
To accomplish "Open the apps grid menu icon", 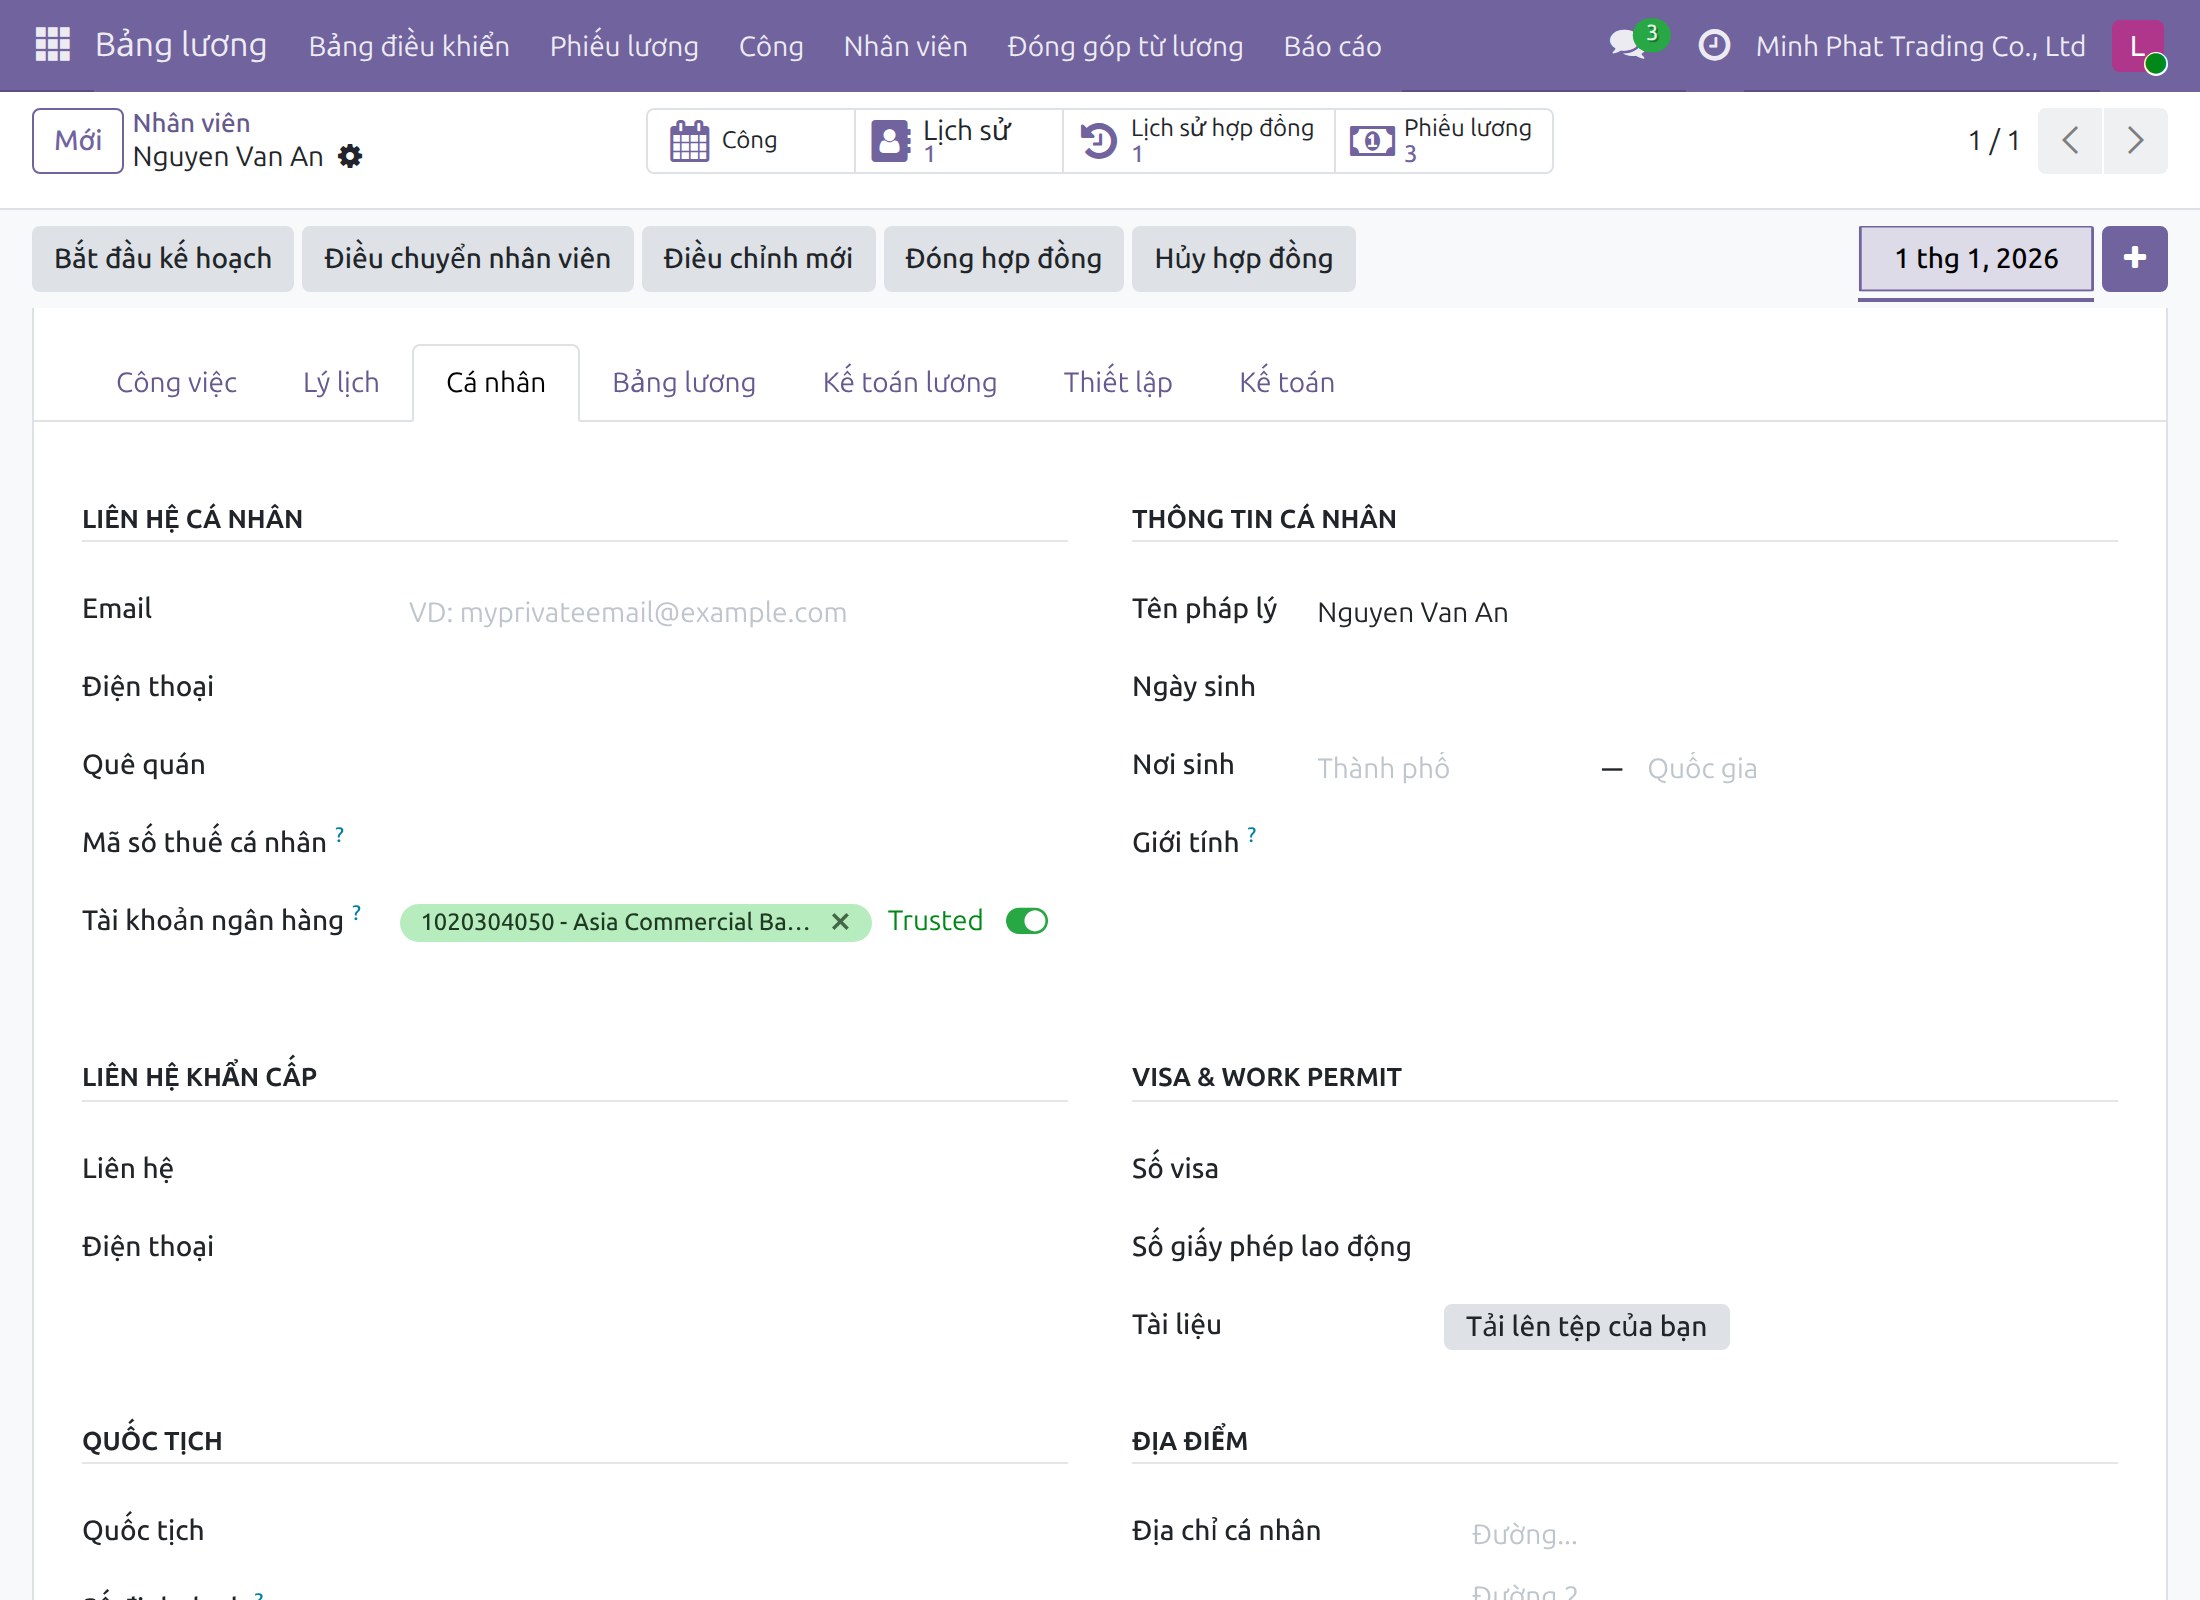I will tap(52, 45).
